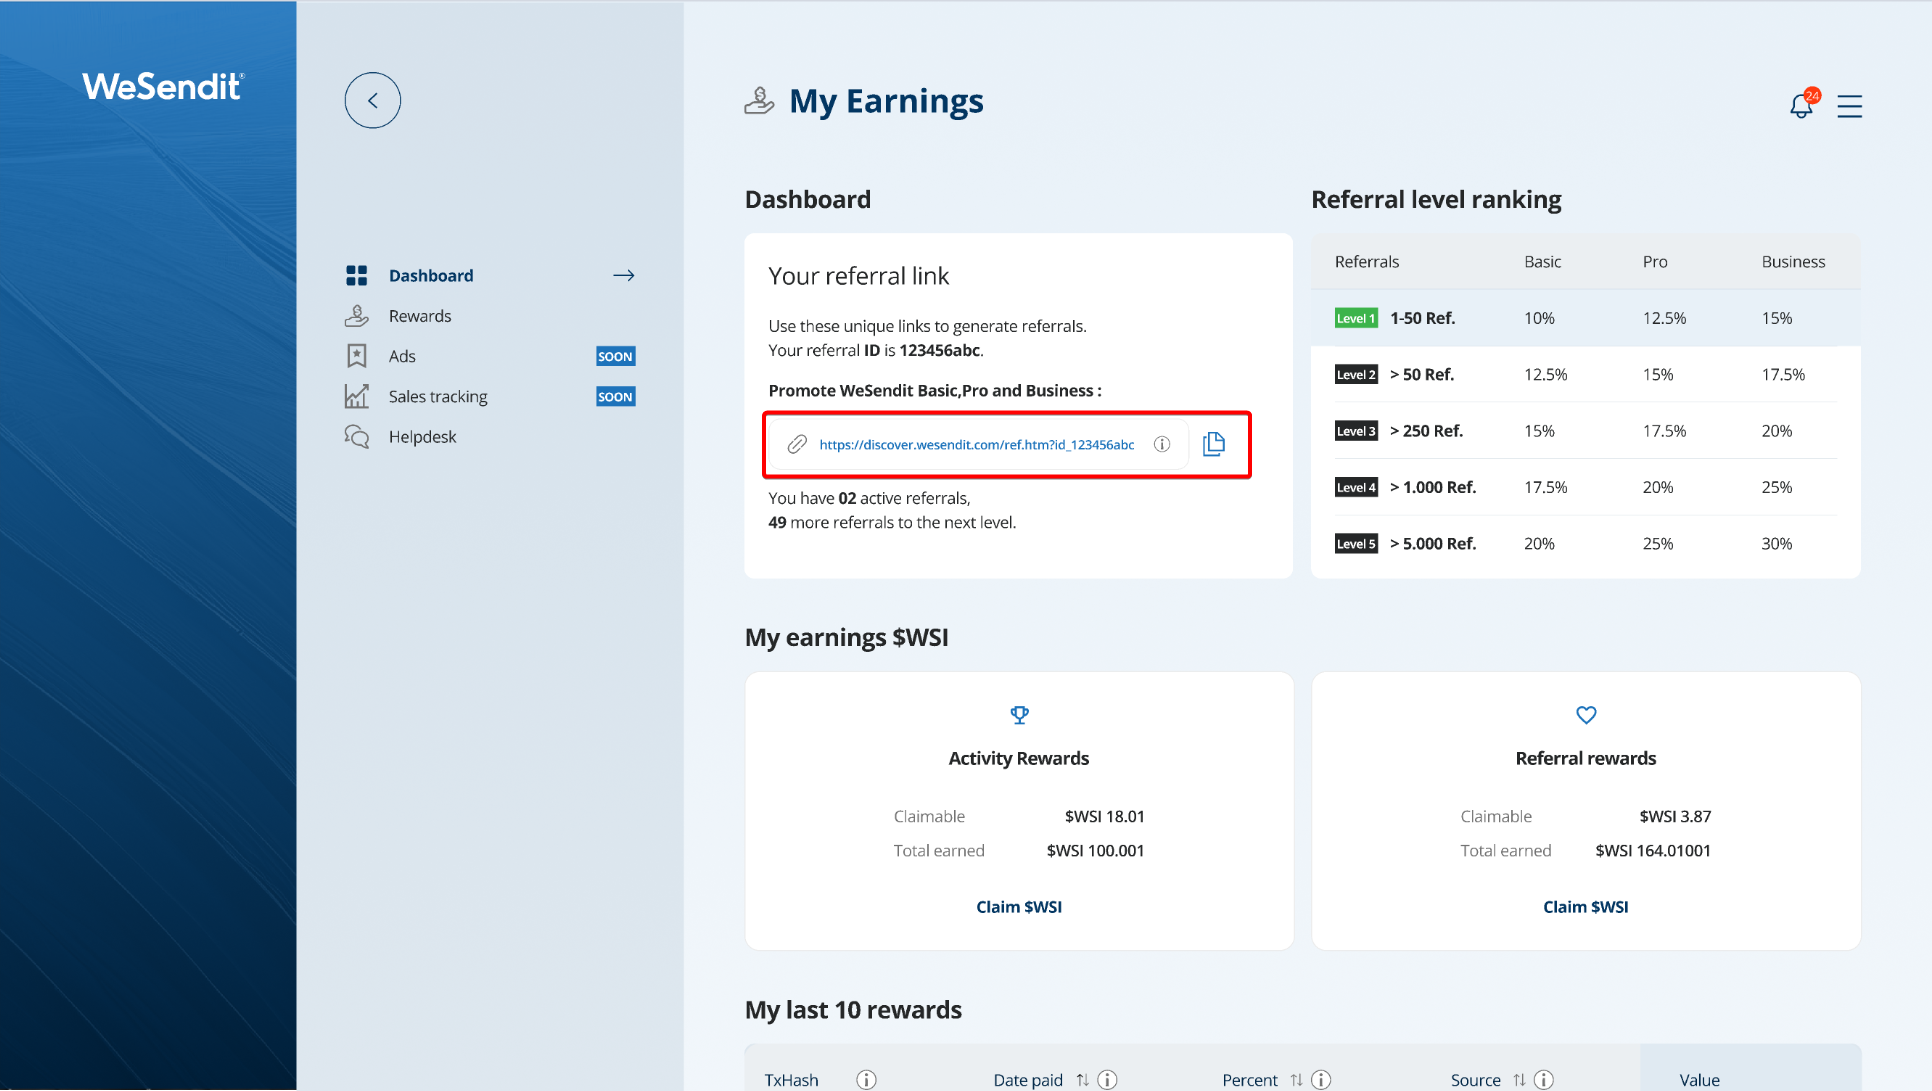Click the WeSendit logo
The height and width of the screenshot is (1091, 1932).
[163, 86]
